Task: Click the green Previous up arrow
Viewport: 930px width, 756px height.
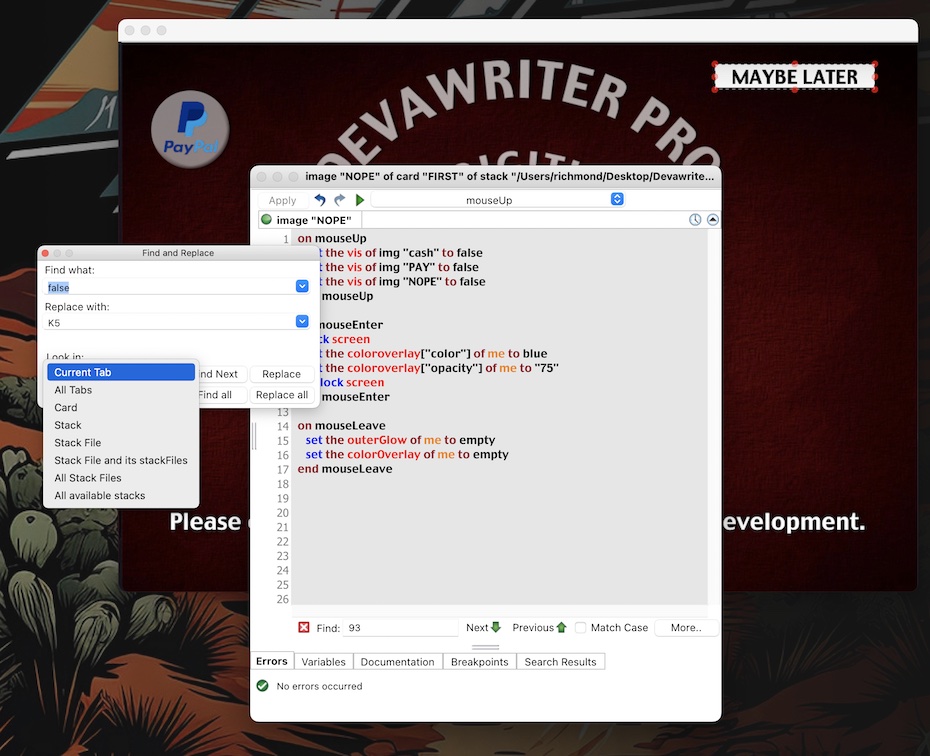Action: click(x=561, y=628)
